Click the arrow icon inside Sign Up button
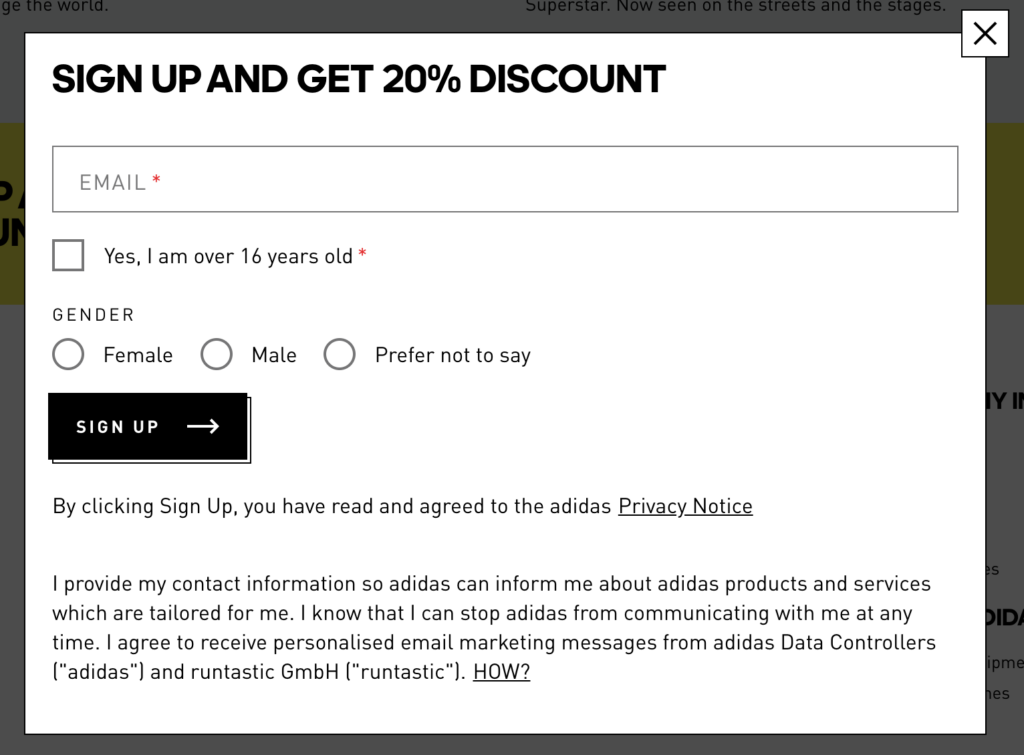Image resolution: width=1024 pixels, height=755 pixels. [203, 426]
